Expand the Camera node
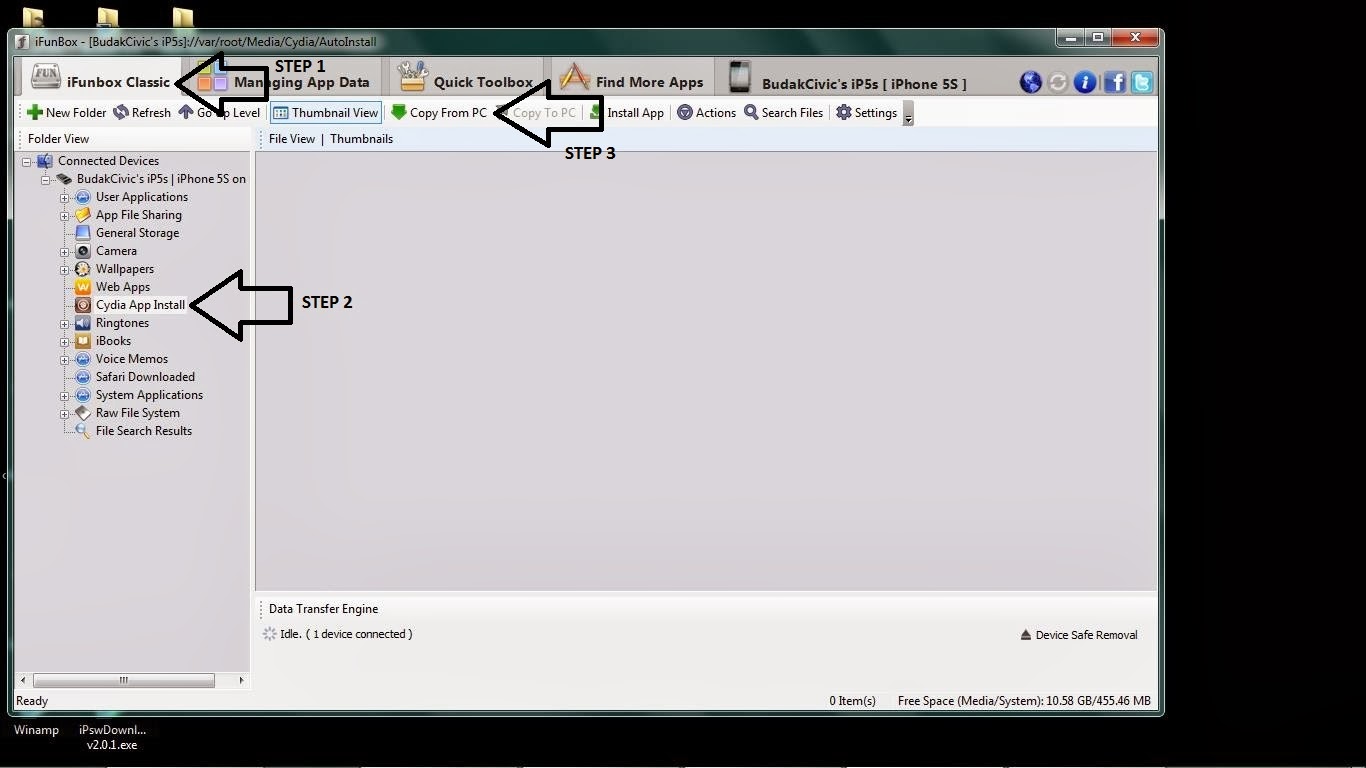The image size is (1366, 768). pos(65,251)
